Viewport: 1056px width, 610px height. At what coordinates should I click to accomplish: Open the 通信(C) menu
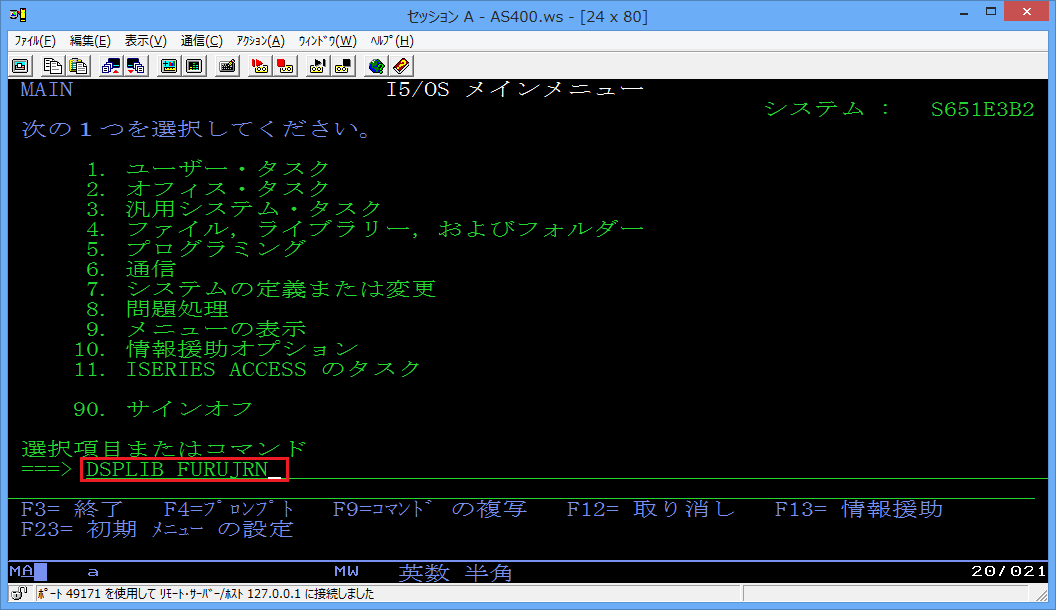tap(201, 41)
